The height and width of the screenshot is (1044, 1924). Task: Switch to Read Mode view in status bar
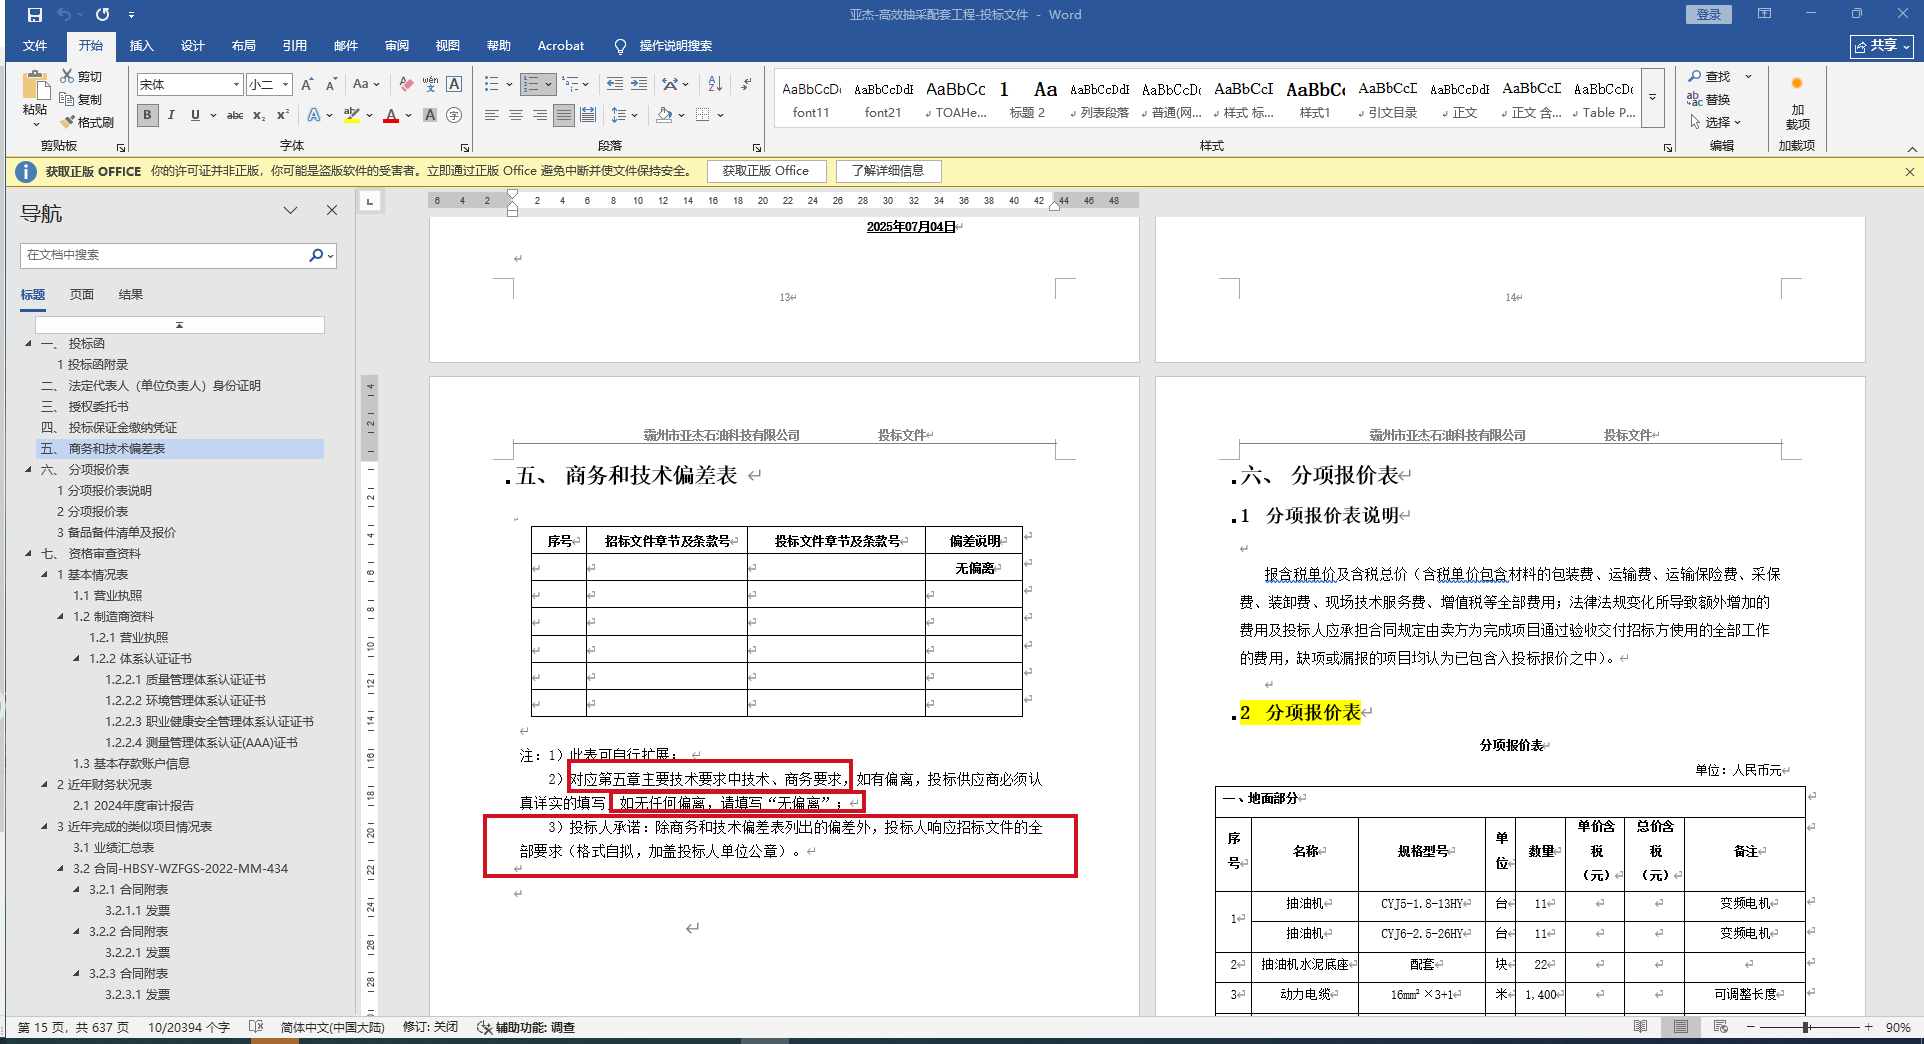pos(1641,1027)
